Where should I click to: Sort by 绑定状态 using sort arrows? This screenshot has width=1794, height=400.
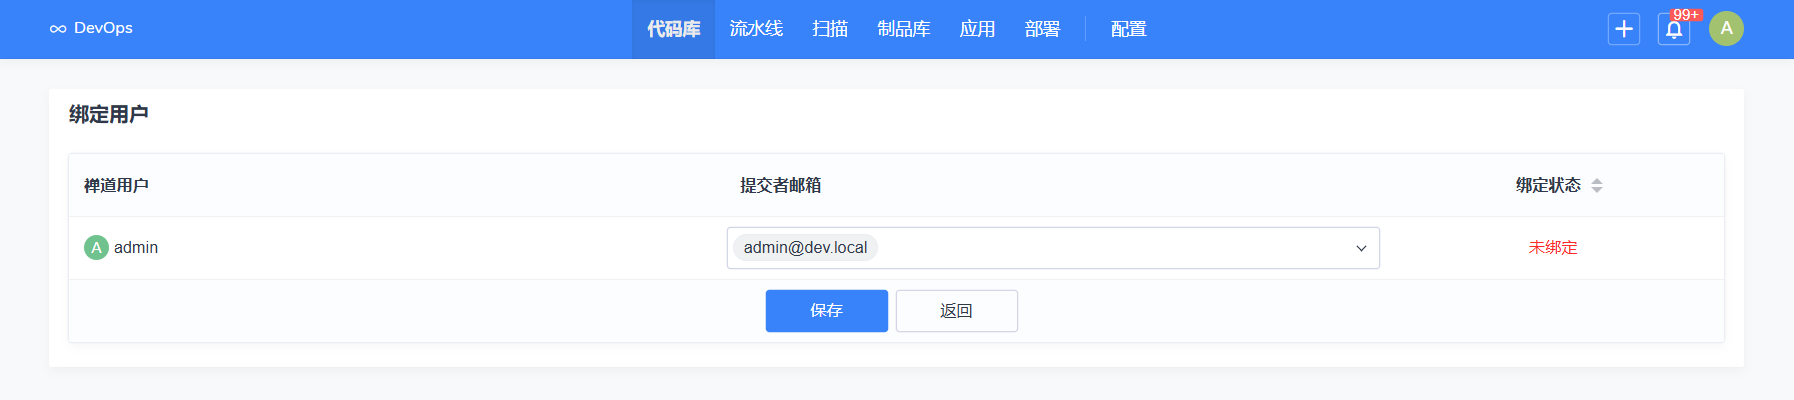(x=1596, y=186)
